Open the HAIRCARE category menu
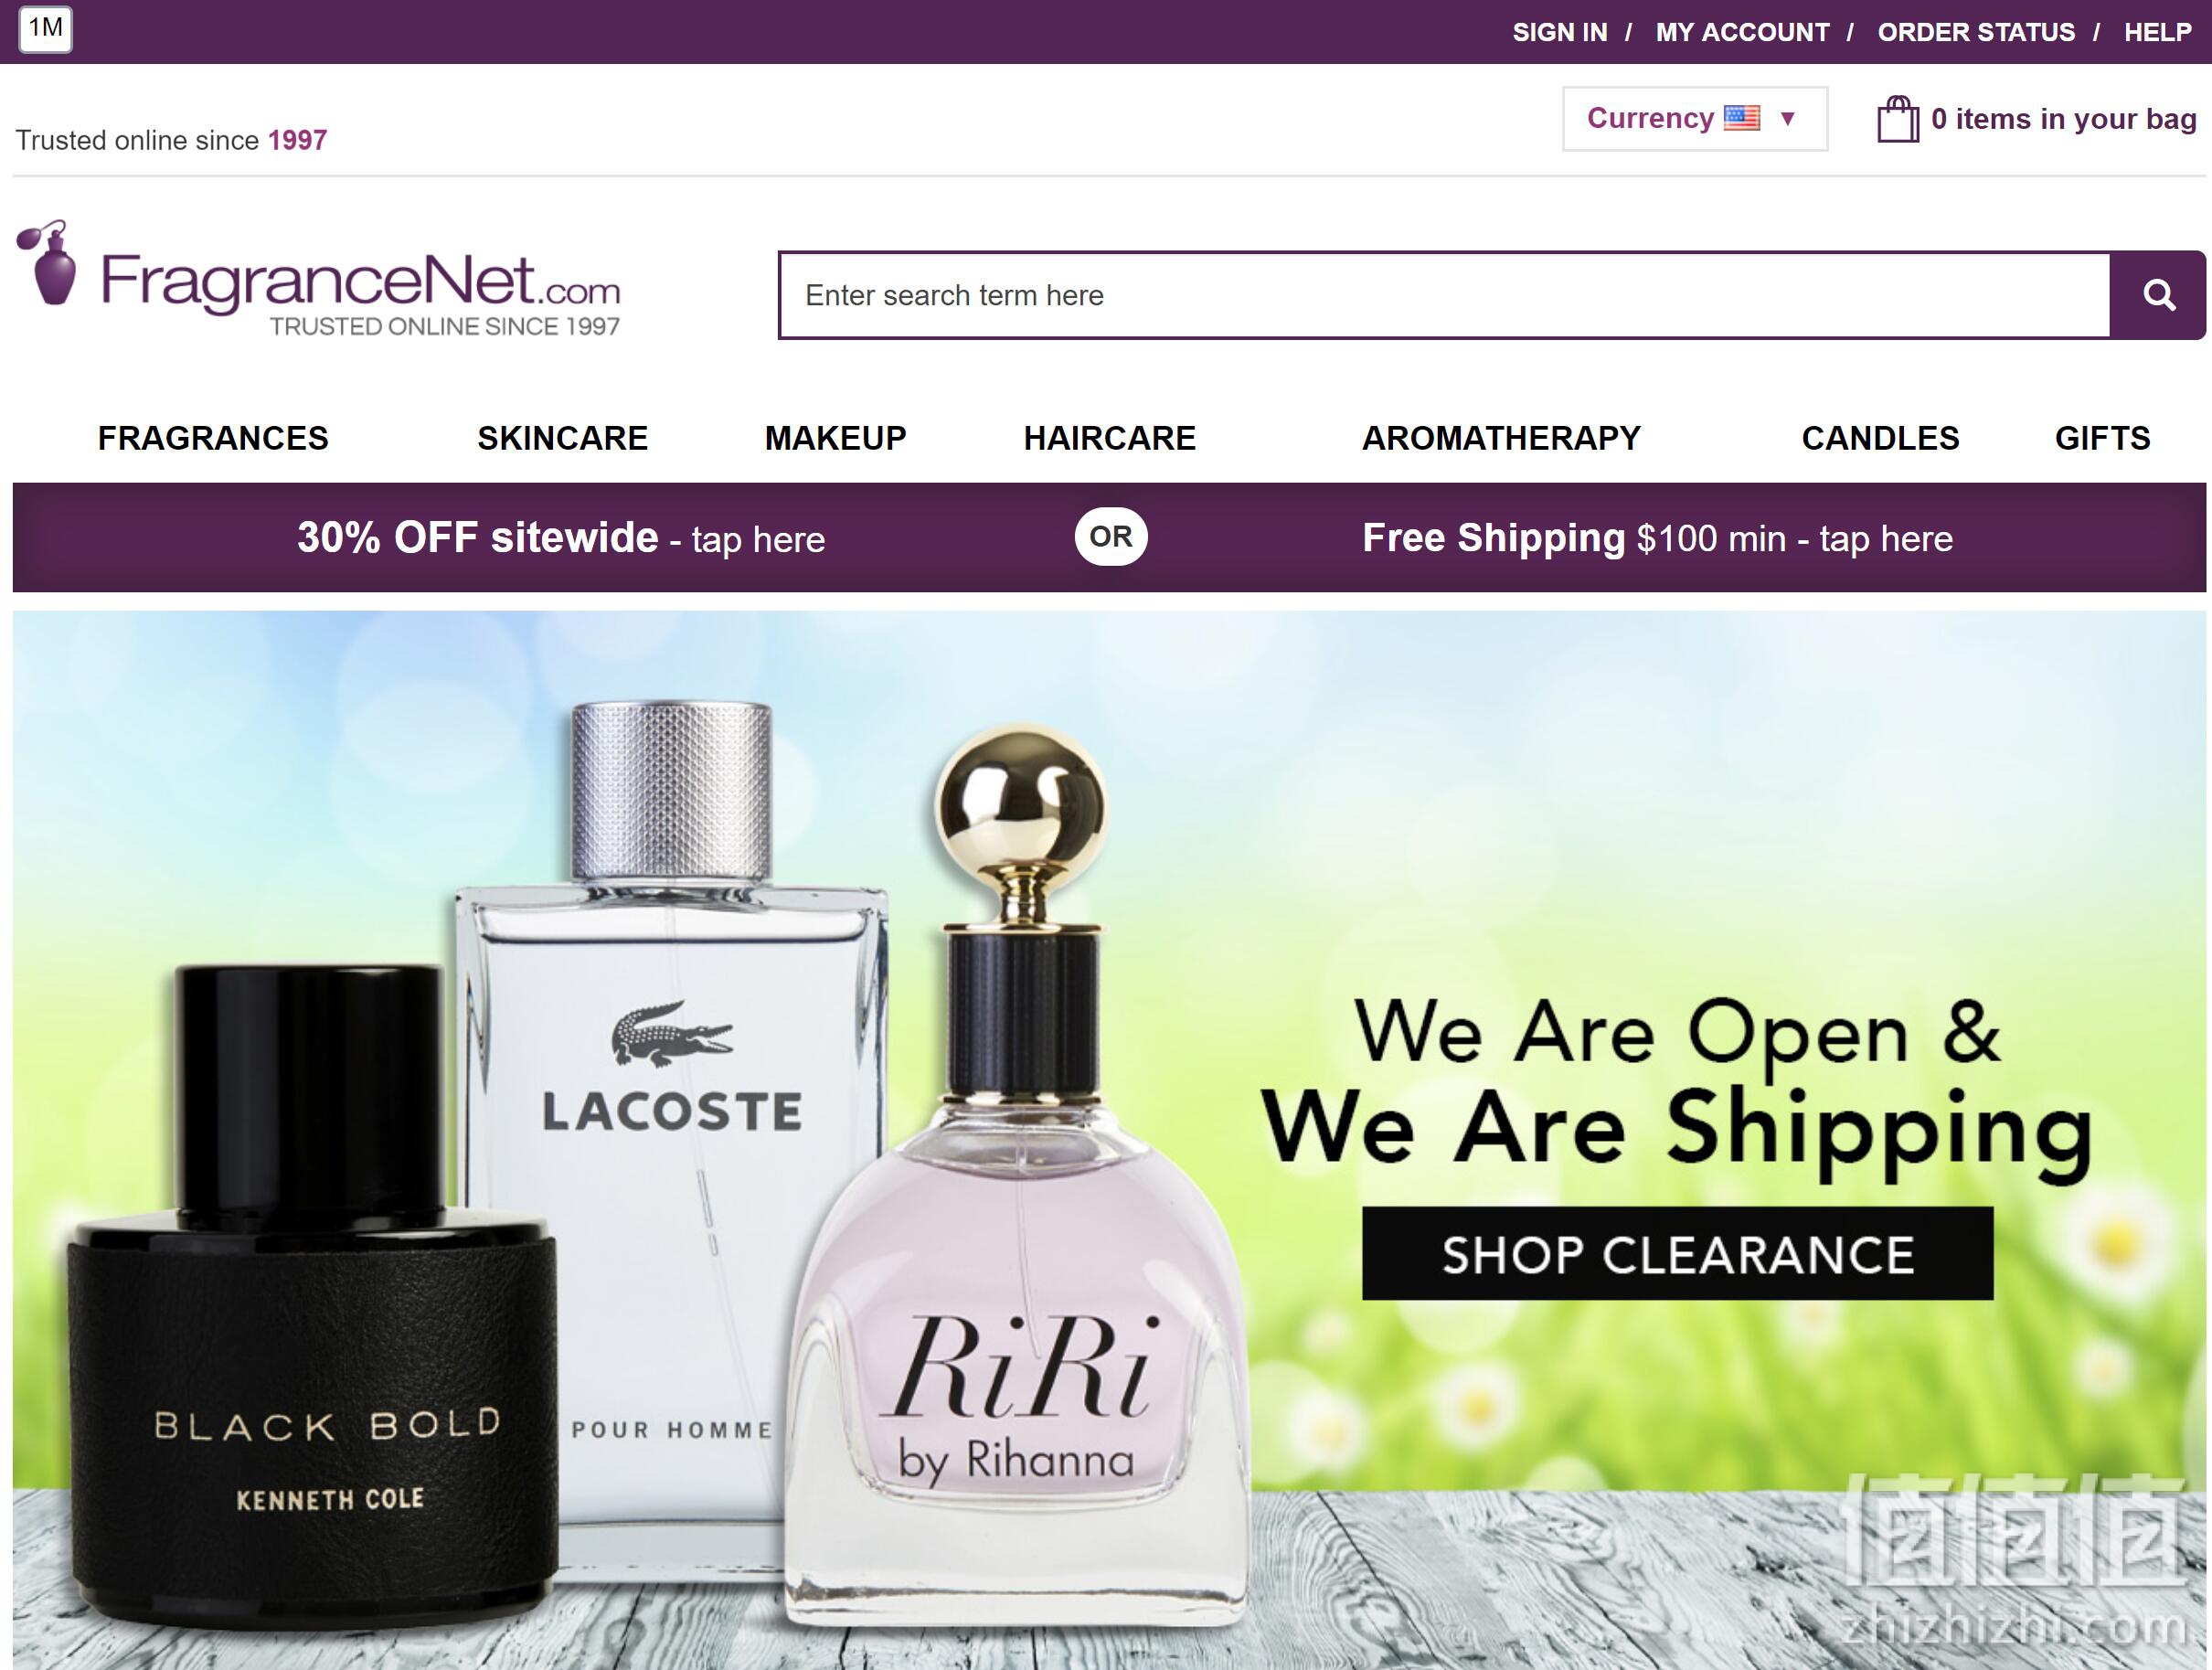 (1109, 438)
